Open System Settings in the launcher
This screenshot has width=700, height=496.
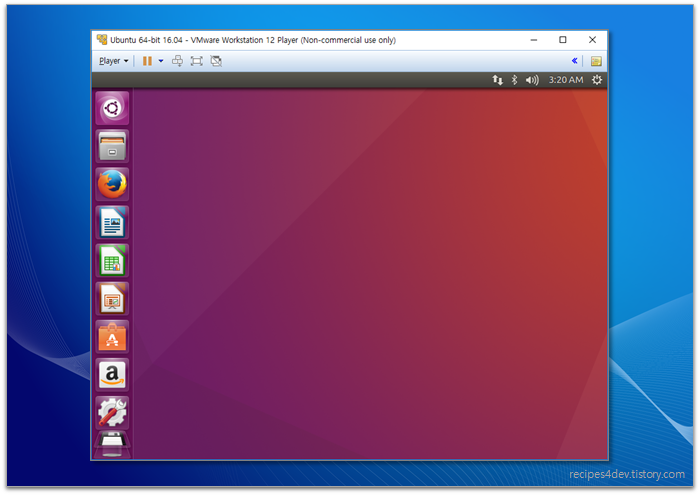112,413
